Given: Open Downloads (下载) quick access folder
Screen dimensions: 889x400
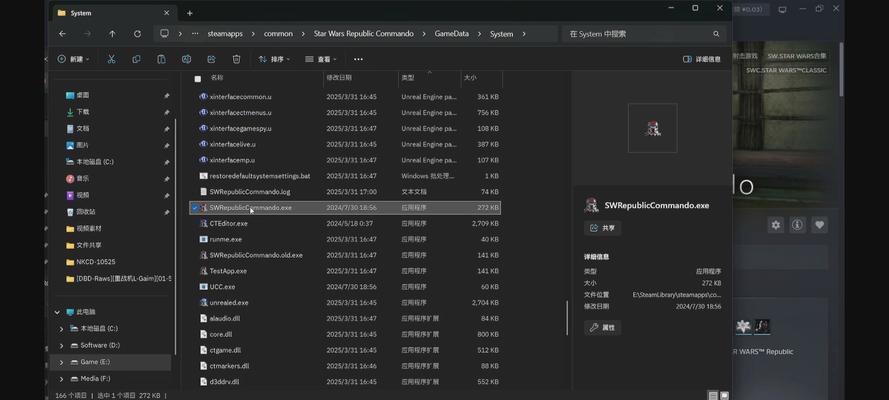Looking at the screenshot, I should pos(83,112).
